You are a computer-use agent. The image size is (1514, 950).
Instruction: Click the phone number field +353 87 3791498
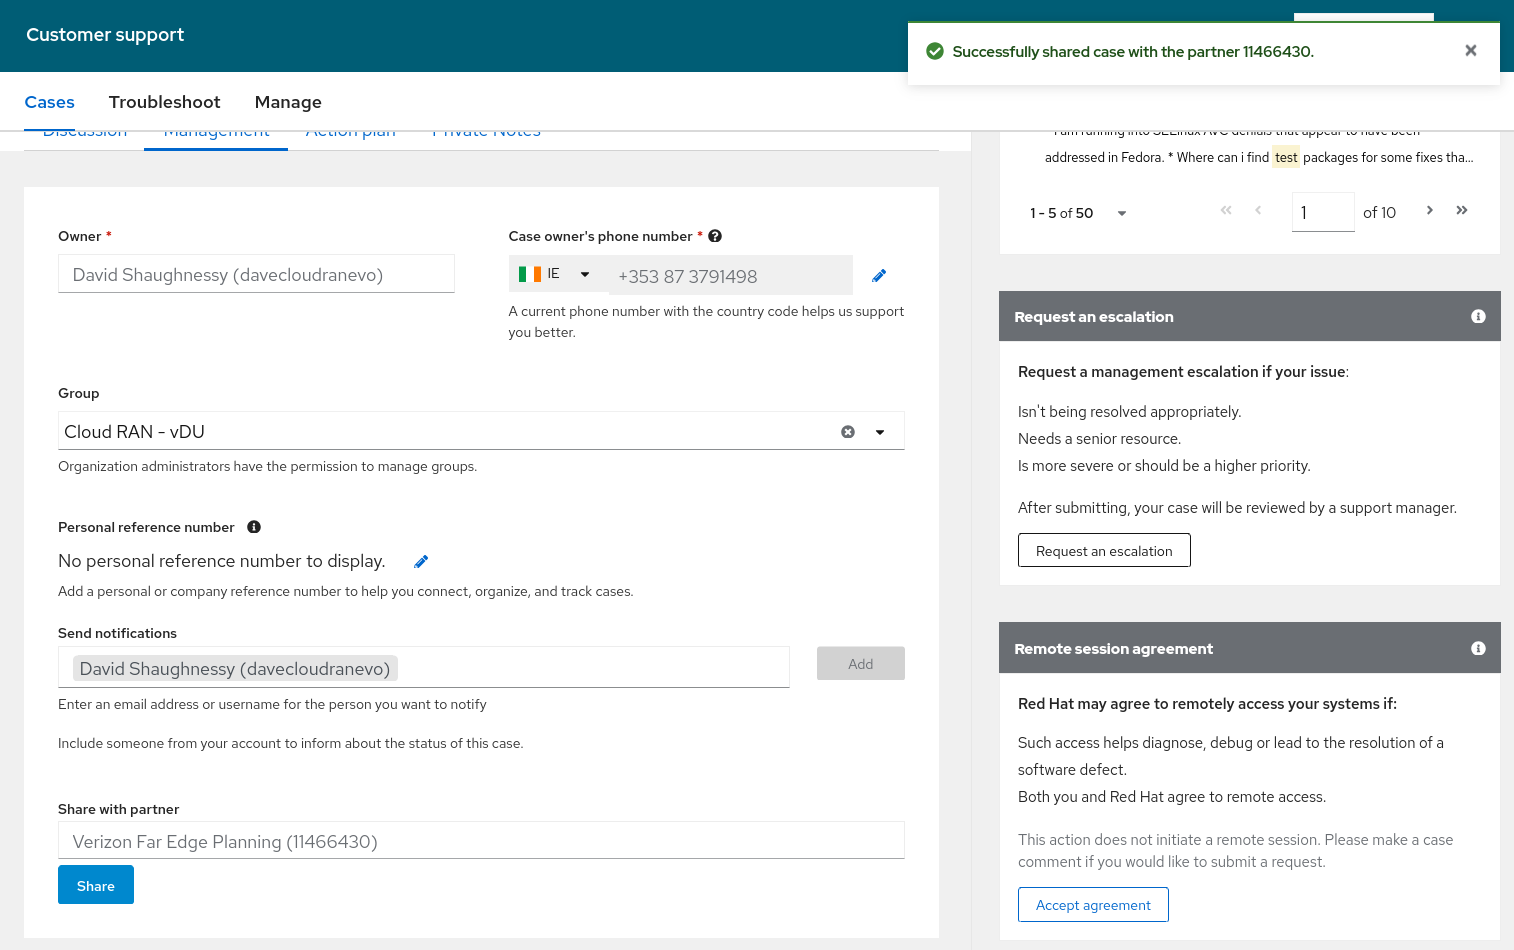(x=731, y=276)
